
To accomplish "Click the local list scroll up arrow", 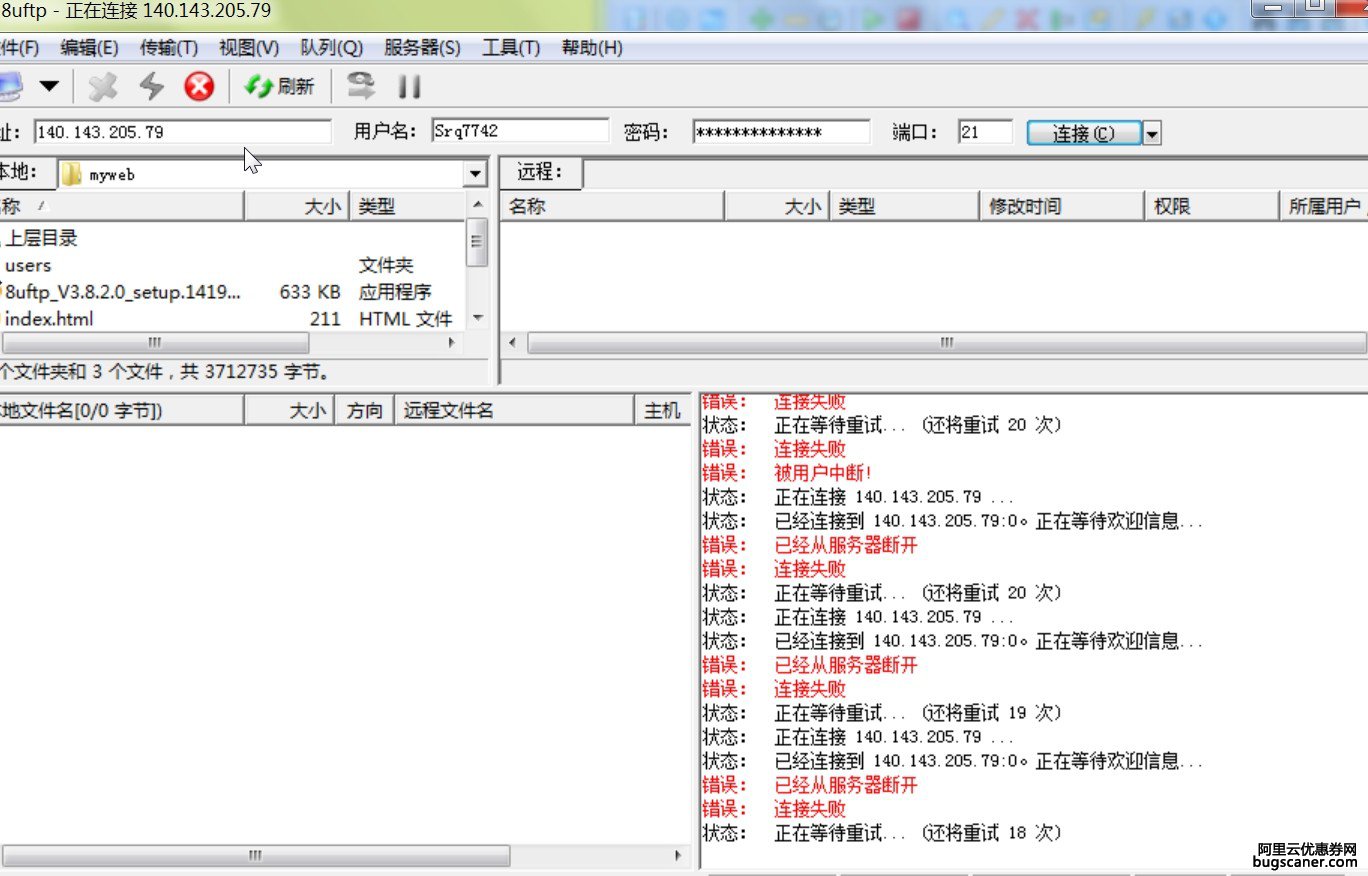I will 477,205.
